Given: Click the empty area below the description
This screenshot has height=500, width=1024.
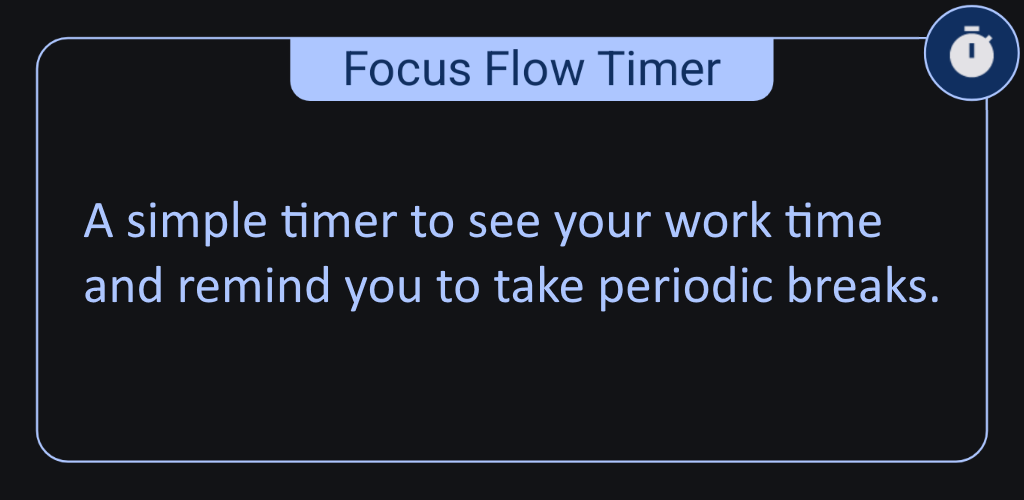Looking at the screenshot, I should pyautogui.click(x=512, y=385).
